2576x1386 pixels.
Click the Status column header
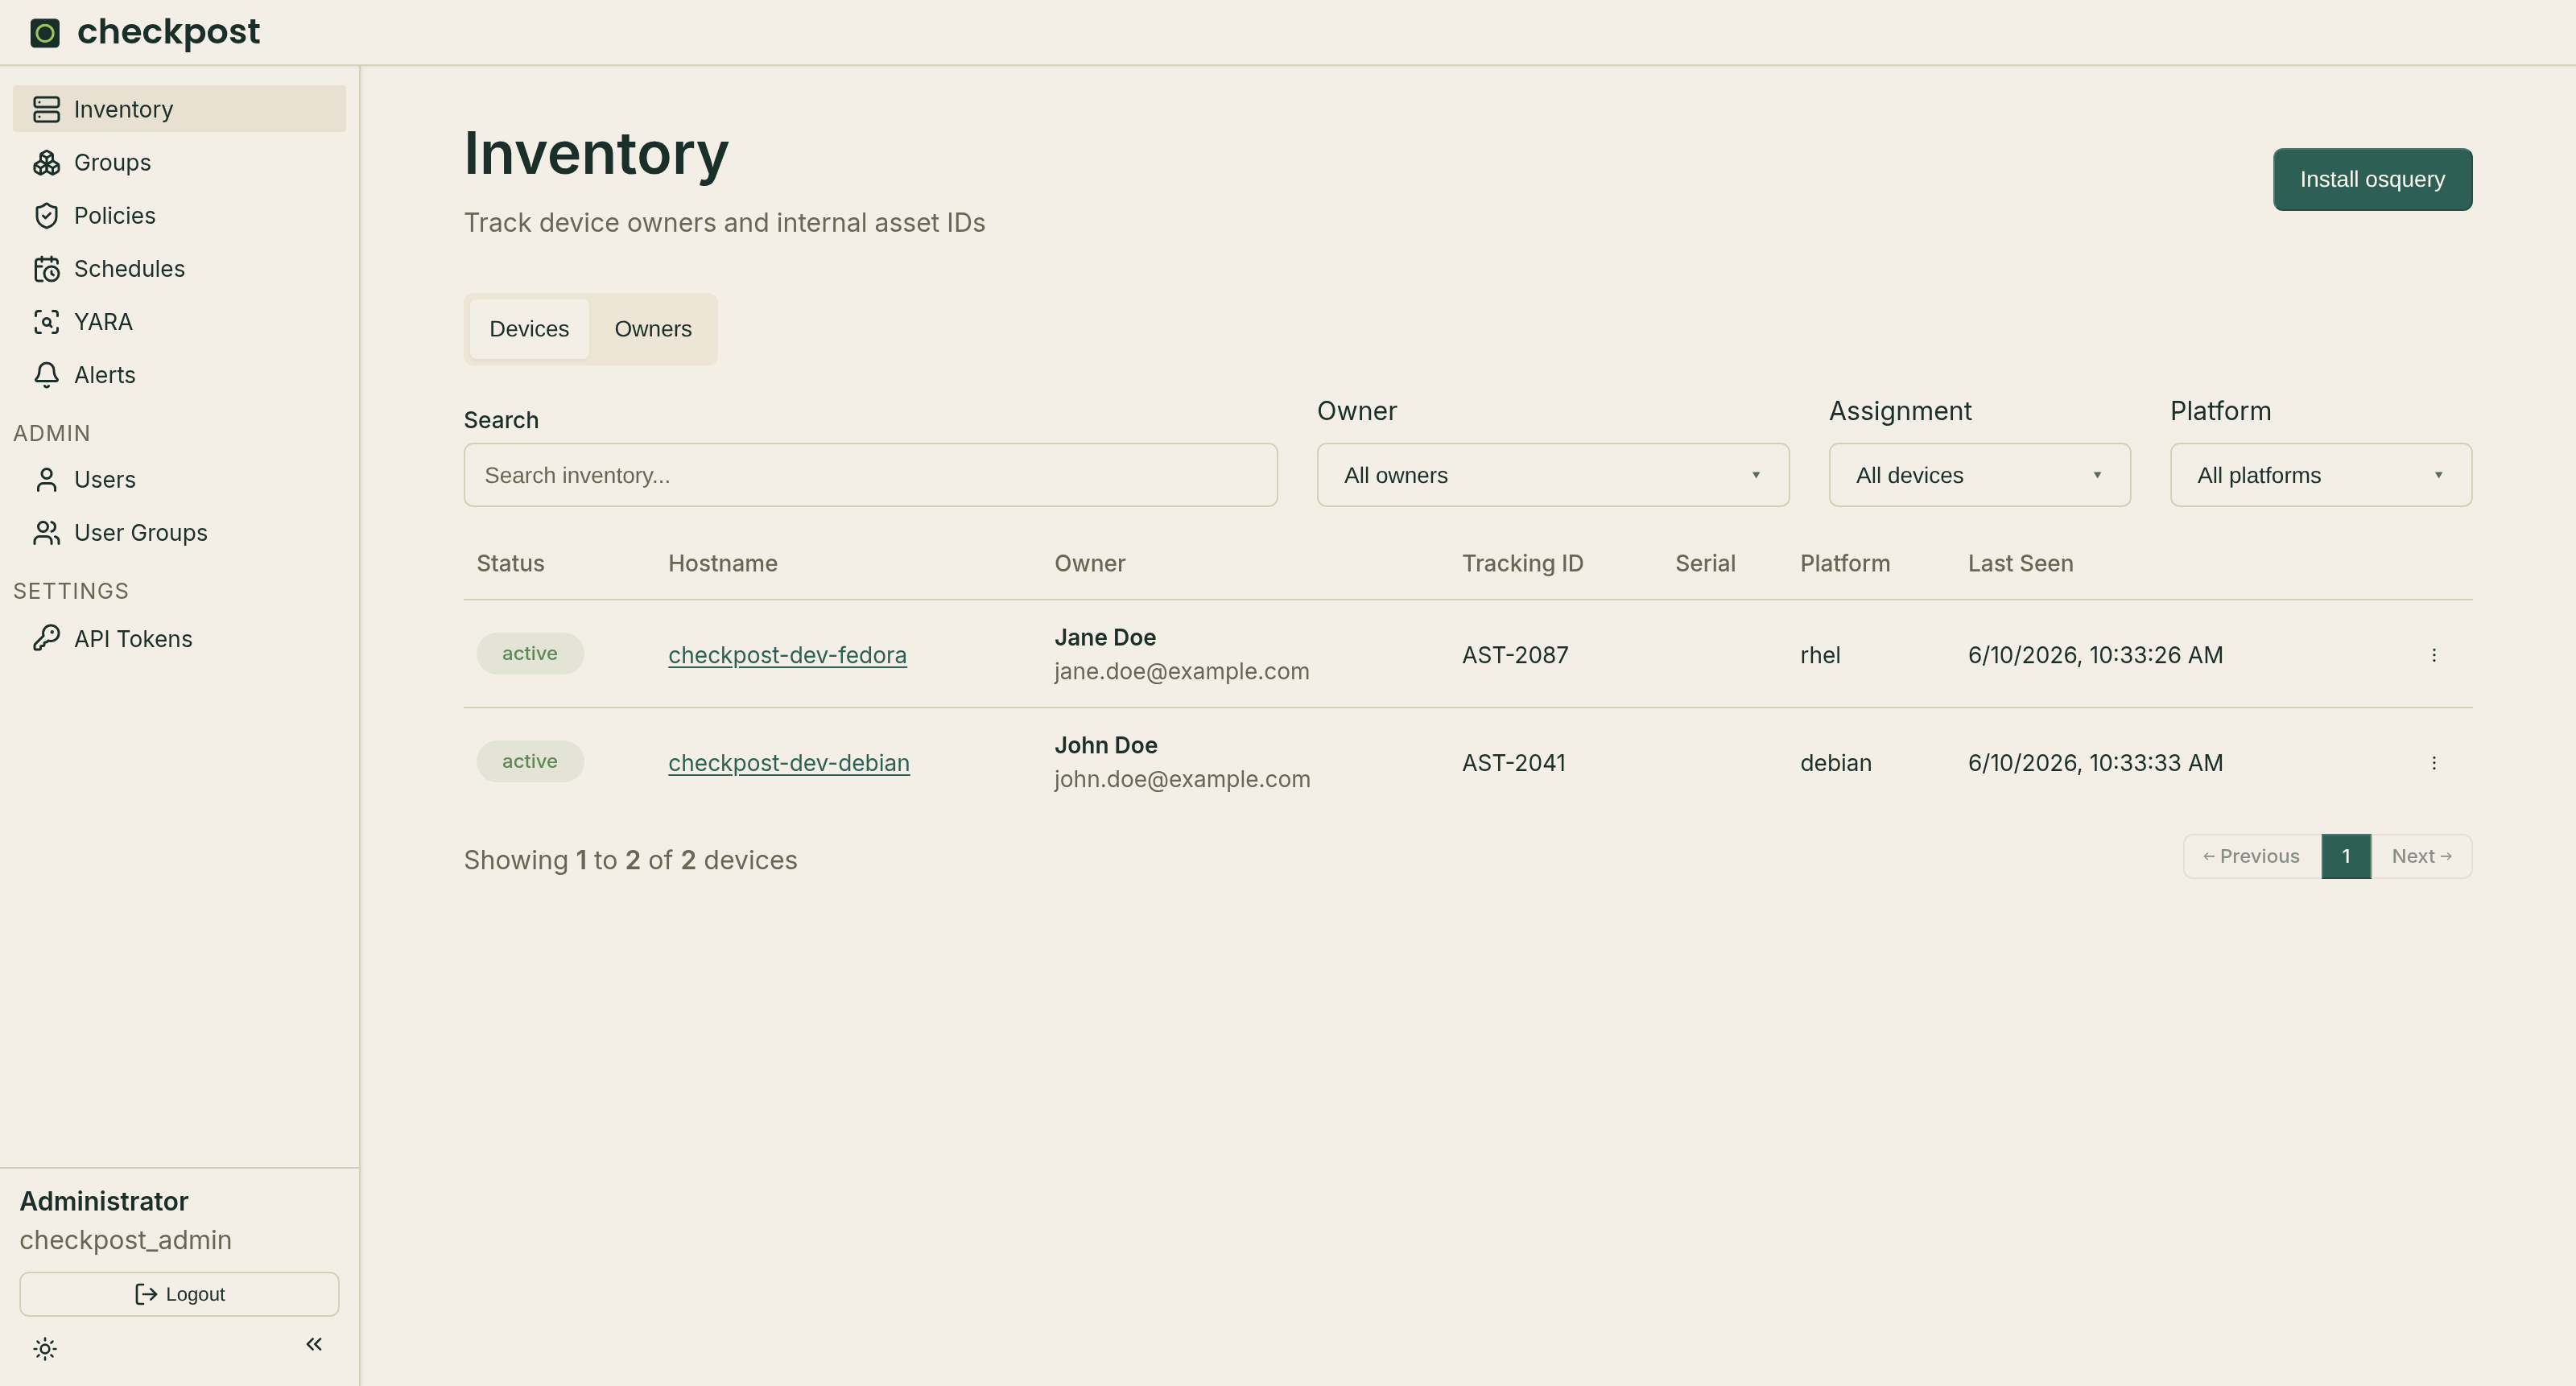click(x=510, y=563)
